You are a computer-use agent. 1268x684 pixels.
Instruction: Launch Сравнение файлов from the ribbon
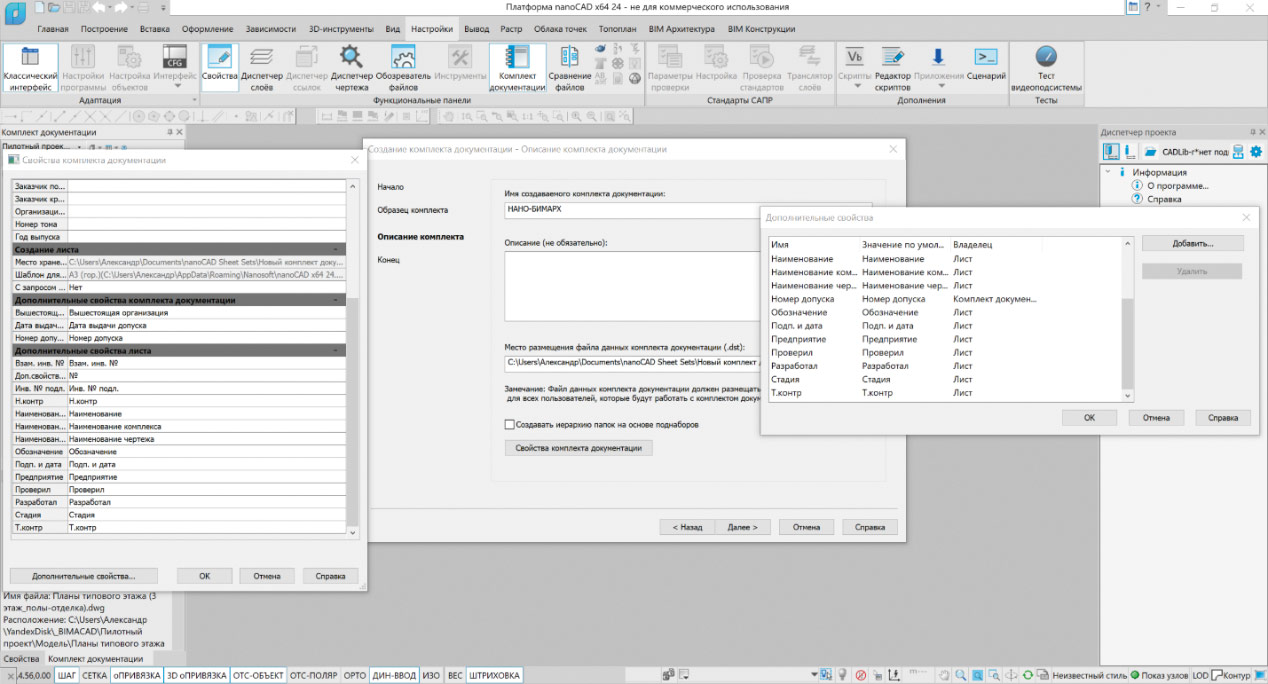tap(569, 68)
